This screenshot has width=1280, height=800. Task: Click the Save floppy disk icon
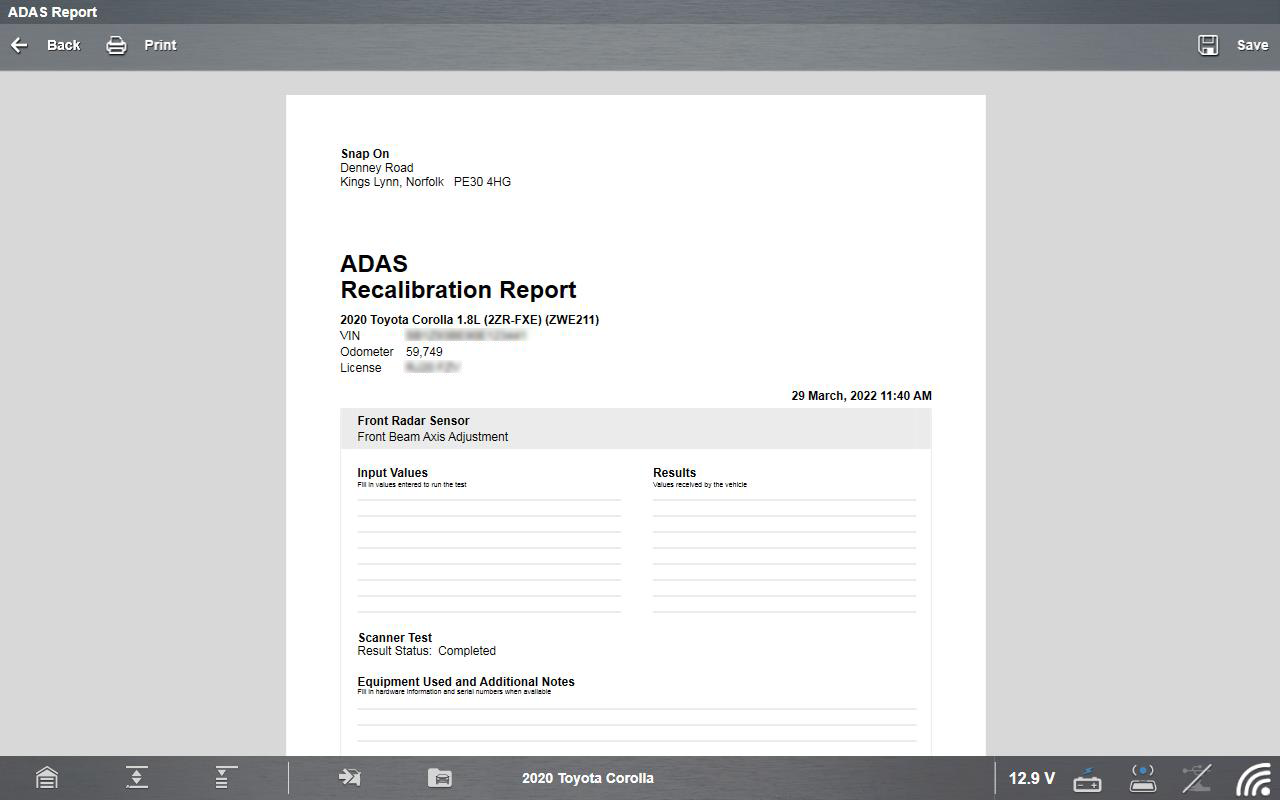click(x=1208, y=45)
